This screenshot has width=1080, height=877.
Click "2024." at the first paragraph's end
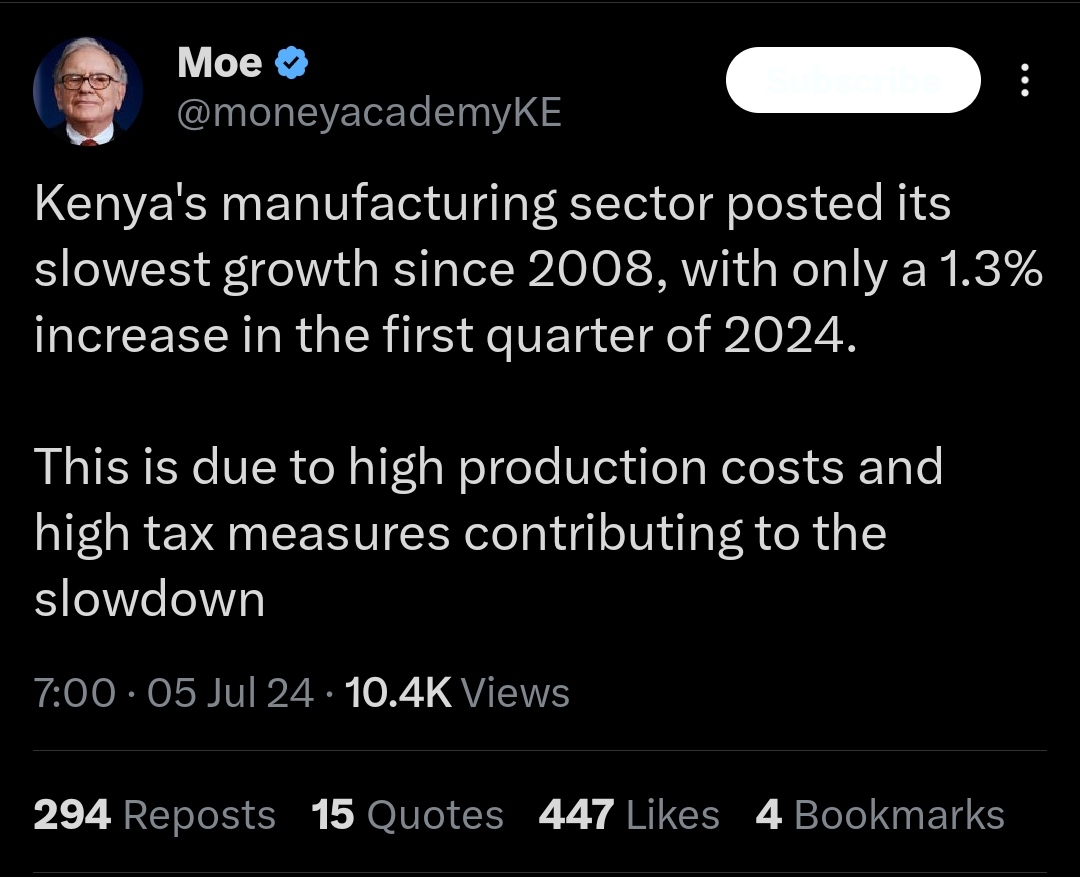pyautogui.click(x=788, y=336)
